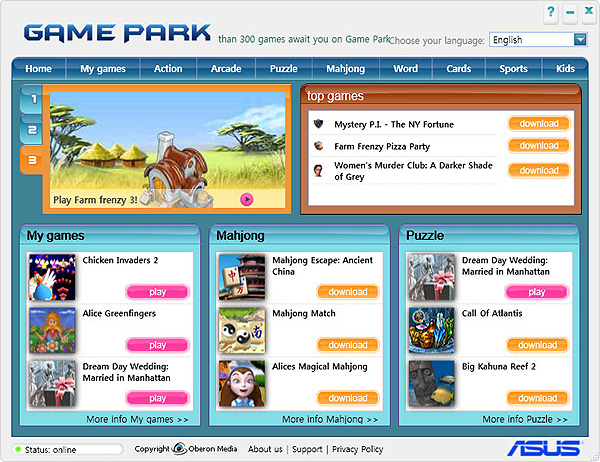
Task: Click 'Call Of Atlantis' game title
Action: (x=492, y=313)
